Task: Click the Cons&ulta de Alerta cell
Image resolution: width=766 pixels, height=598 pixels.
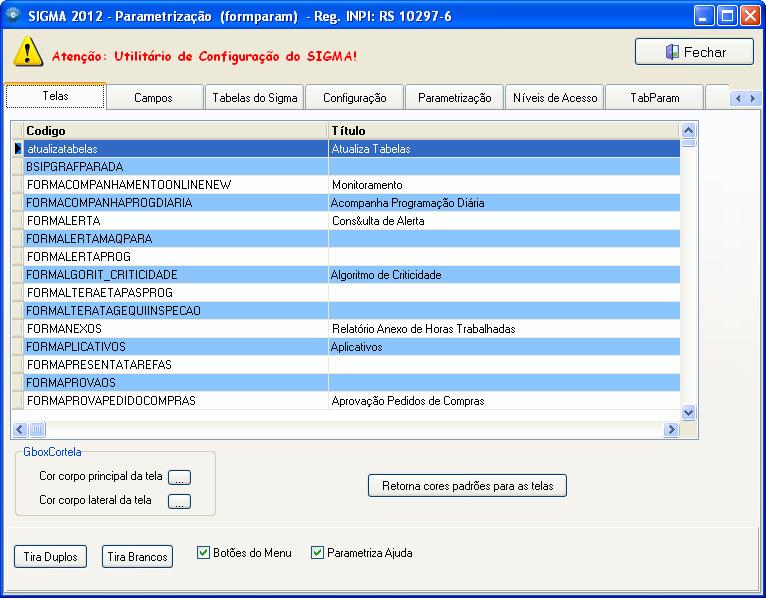Action: pyautogui.click(x=504, y=221)
